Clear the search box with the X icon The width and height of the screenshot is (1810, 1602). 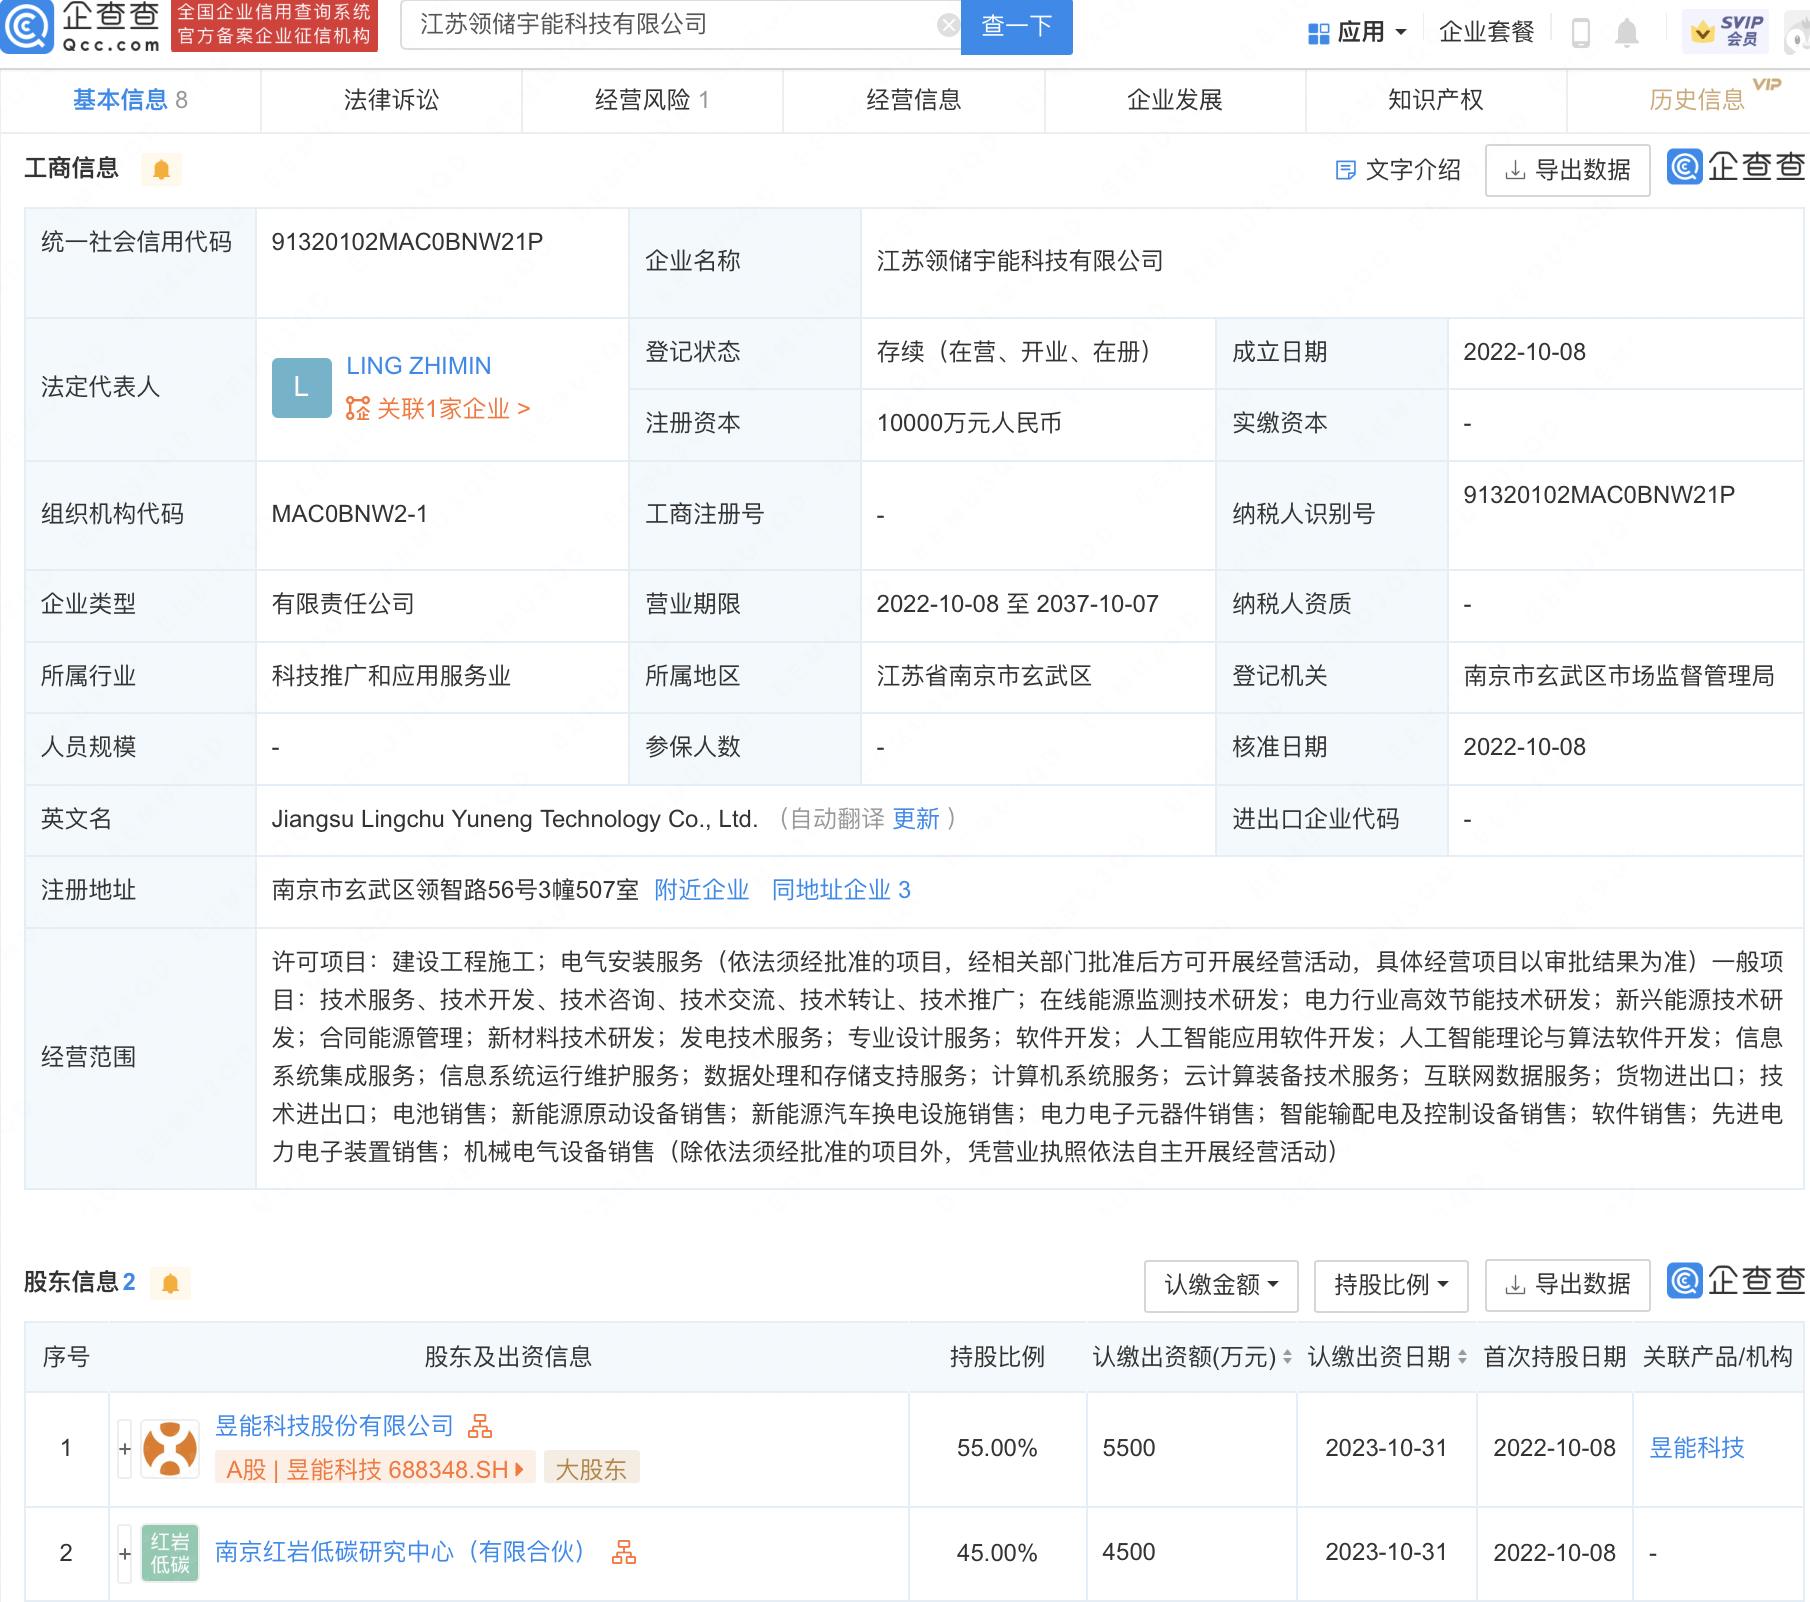tap(948, 25)
